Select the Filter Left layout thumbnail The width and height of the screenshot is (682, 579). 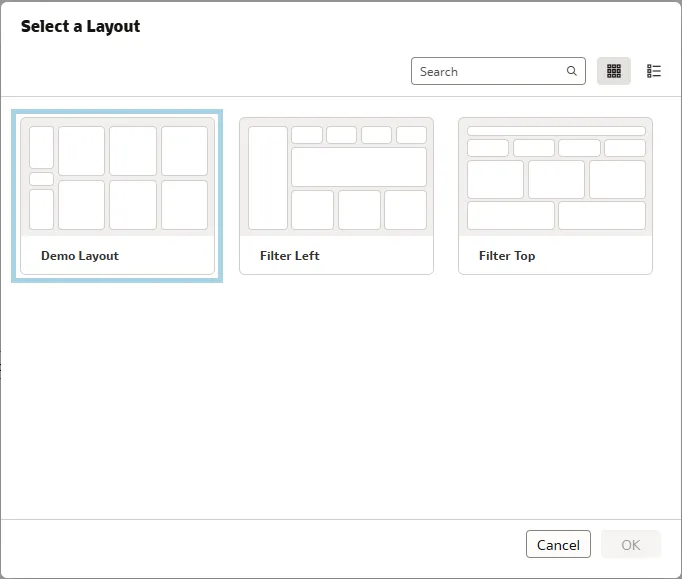click(336, 177)
